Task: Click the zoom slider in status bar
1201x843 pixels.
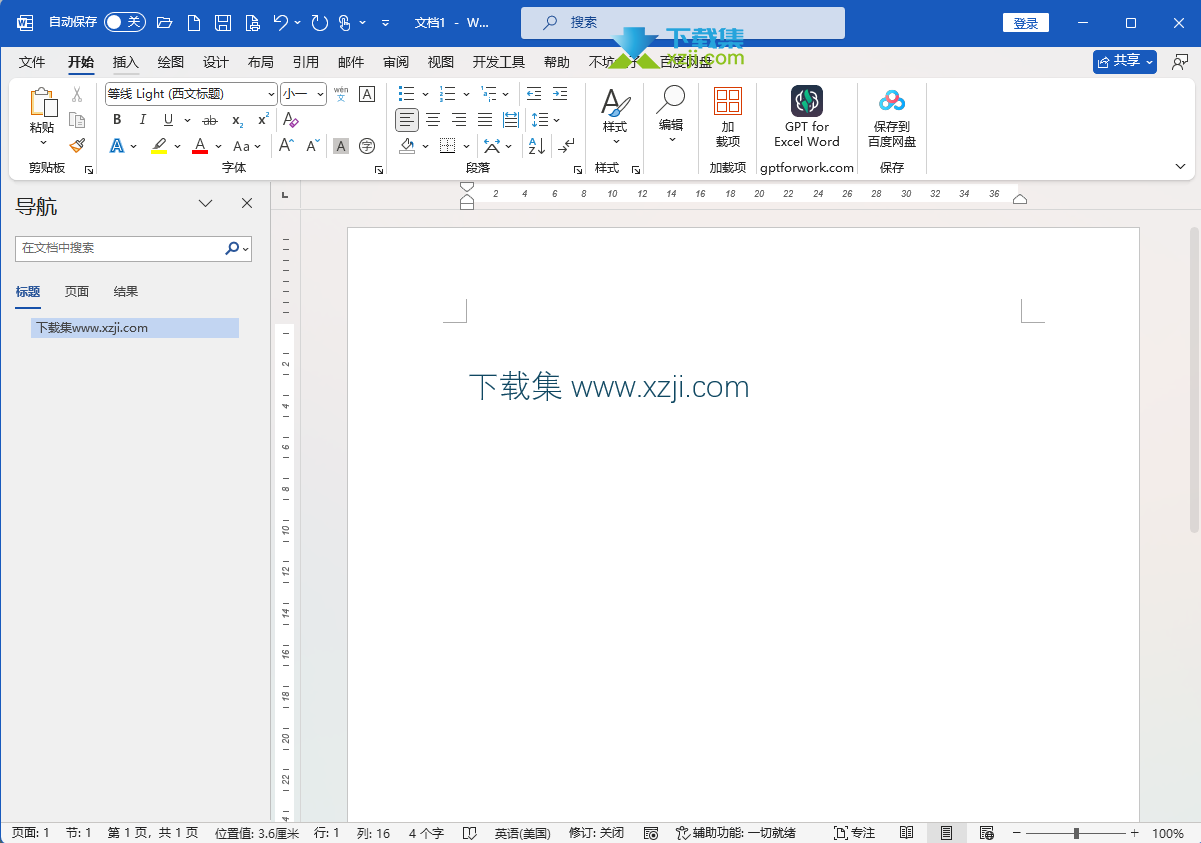Action: [1076, 833]
